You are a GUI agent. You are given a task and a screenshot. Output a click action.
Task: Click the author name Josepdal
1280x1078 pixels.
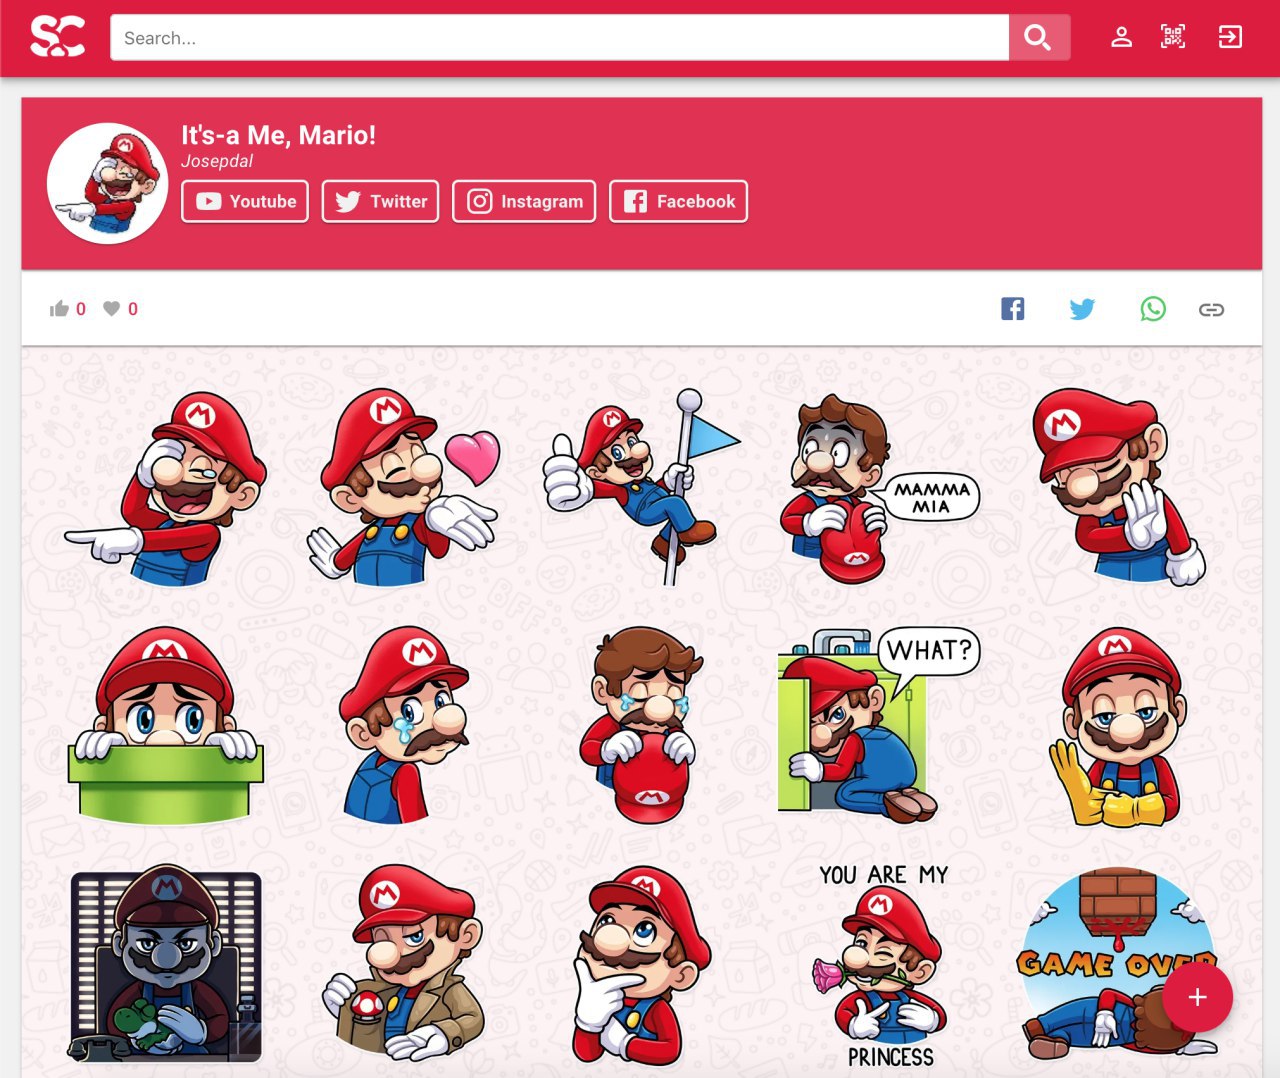coord(217,161)
